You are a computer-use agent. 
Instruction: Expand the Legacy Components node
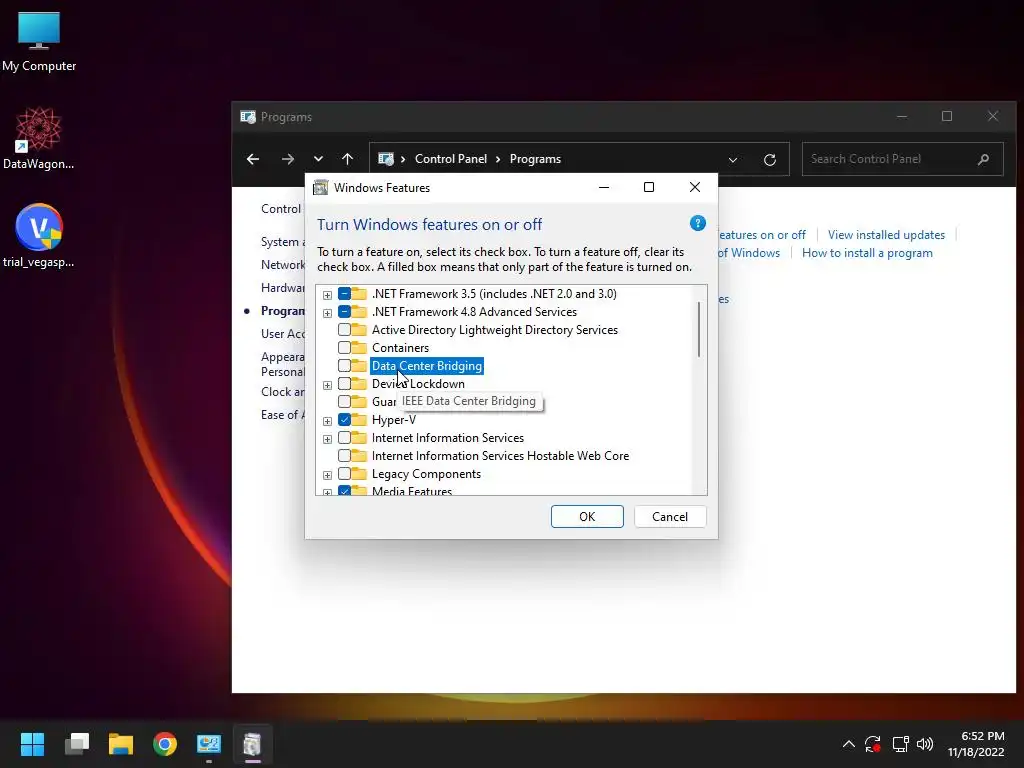click(x=327, y=475)
